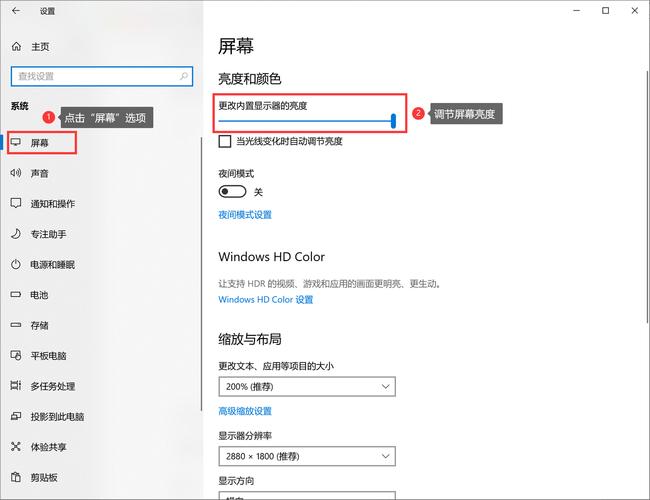Expand the 2880 × 1800 resolution dropdown
This screenshot has width=650, height=500.
click(307, 456)
